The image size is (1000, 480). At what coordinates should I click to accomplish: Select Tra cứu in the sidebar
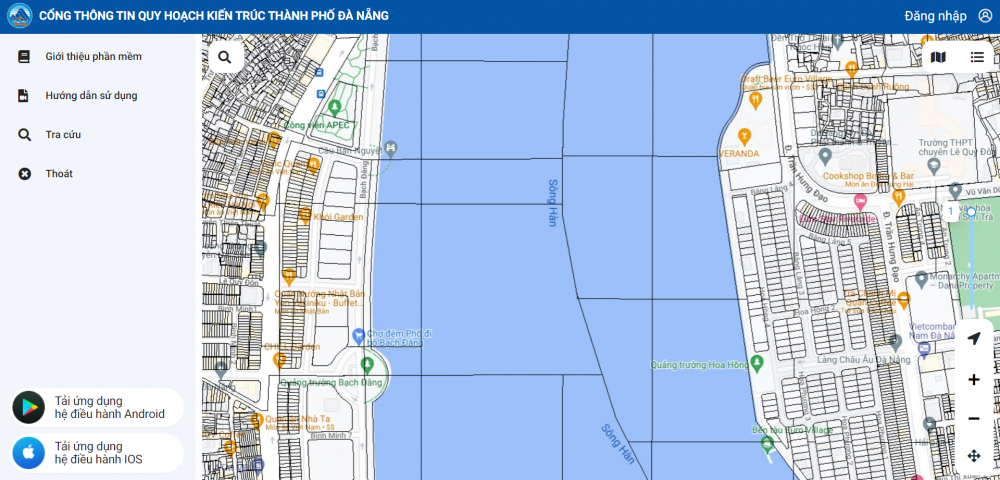pos(63,135)
